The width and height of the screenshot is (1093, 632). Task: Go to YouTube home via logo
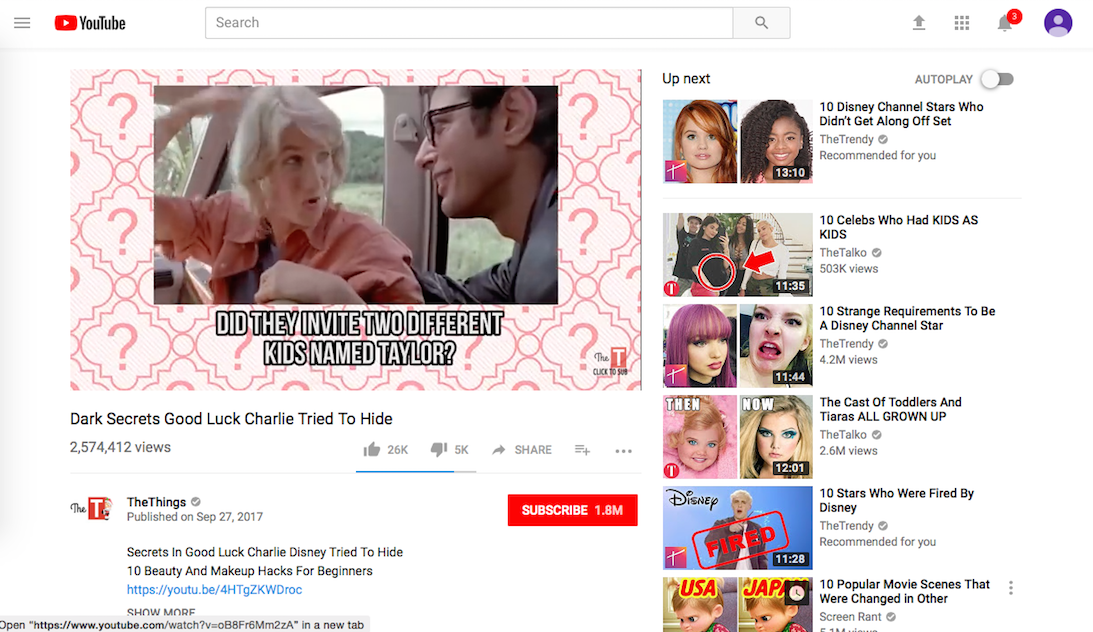[90, 23]
